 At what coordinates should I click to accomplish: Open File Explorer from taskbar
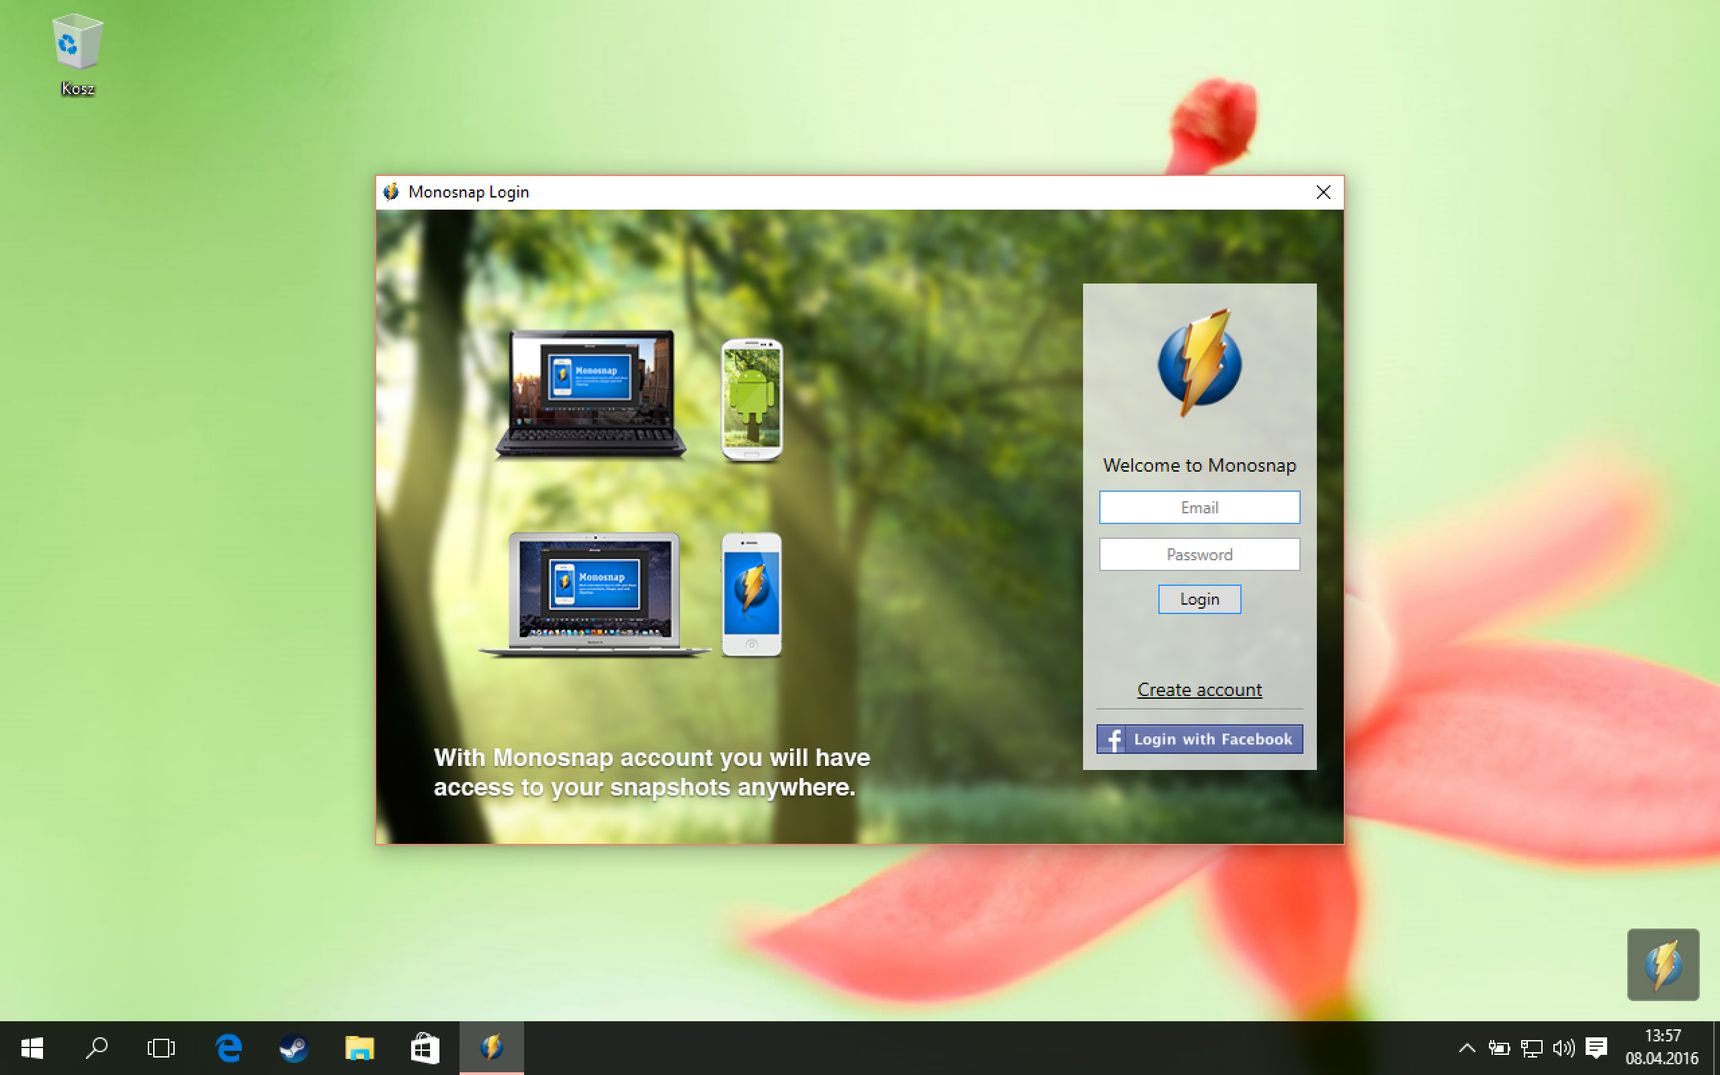[x=359, y=1048]
